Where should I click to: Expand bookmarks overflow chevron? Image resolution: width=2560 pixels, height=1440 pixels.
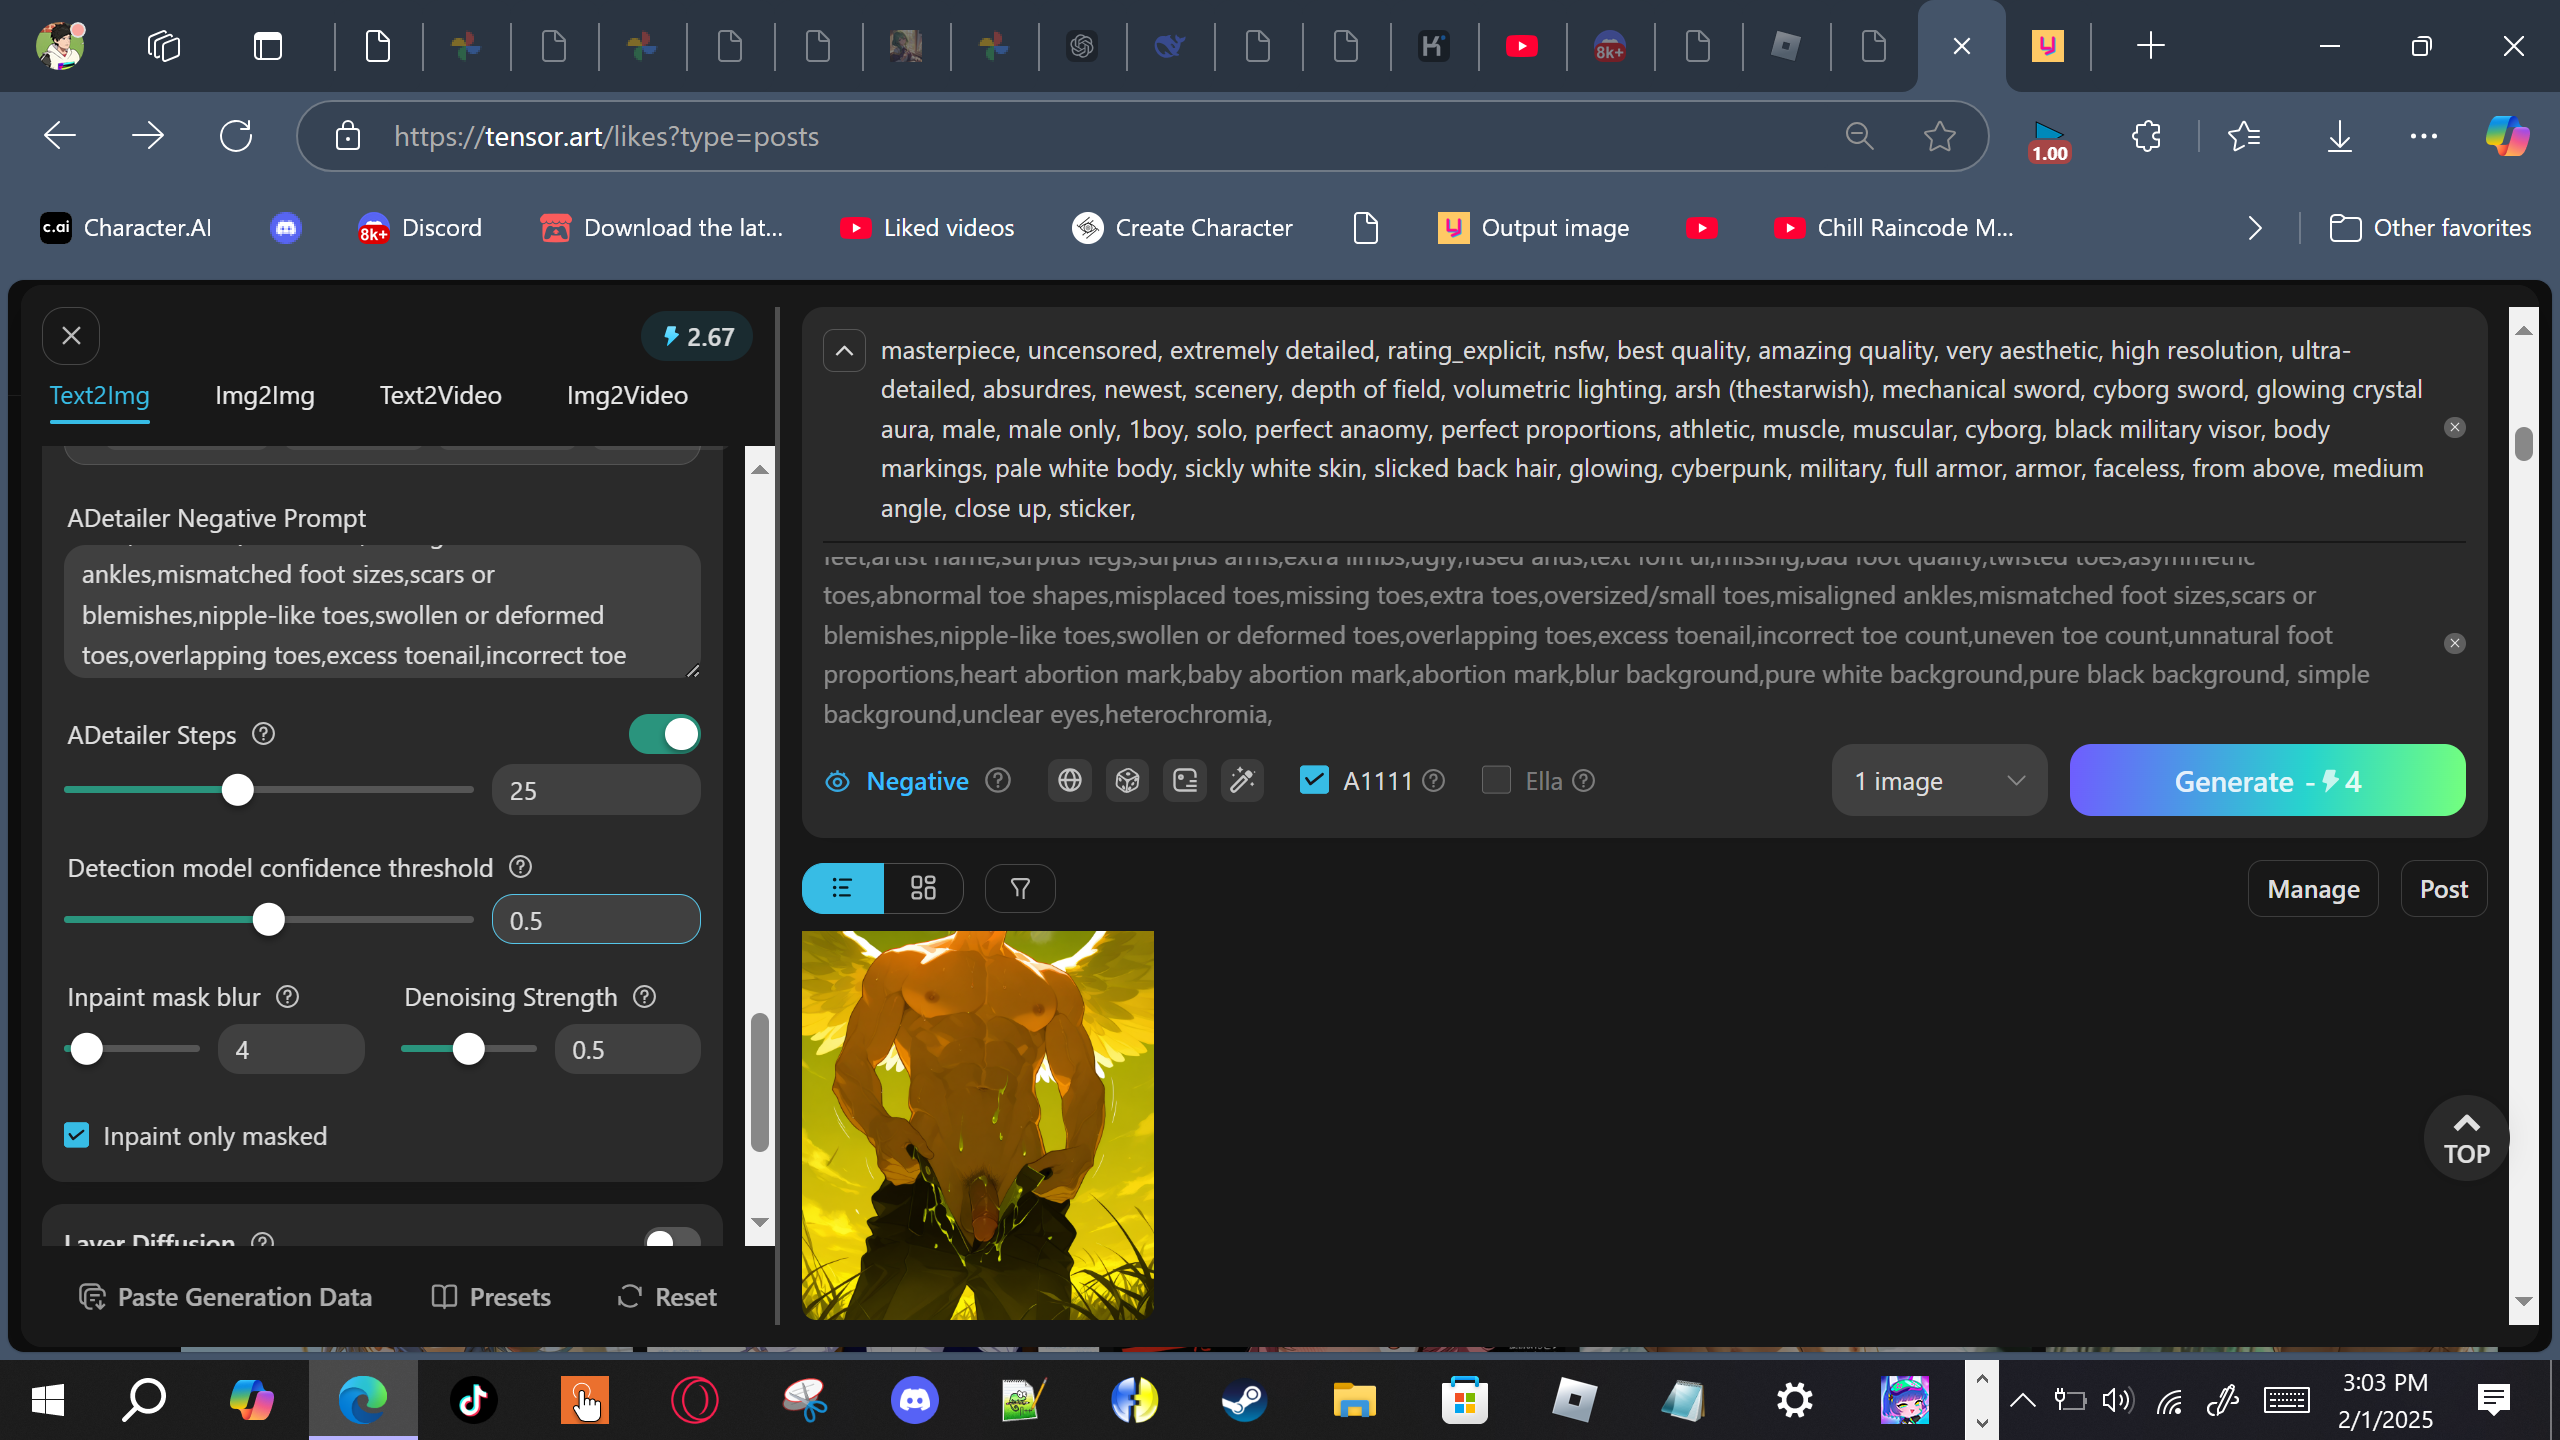[x=2255, y=228]
